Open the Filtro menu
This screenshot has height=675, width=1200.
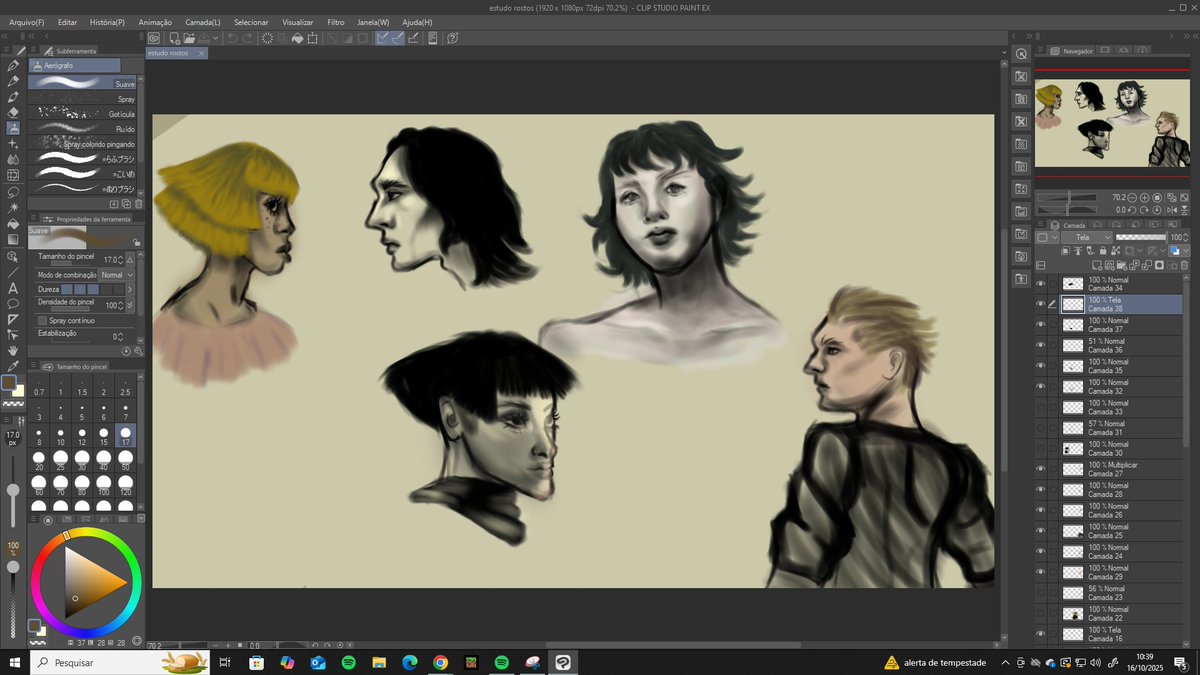tap(335, 21)
